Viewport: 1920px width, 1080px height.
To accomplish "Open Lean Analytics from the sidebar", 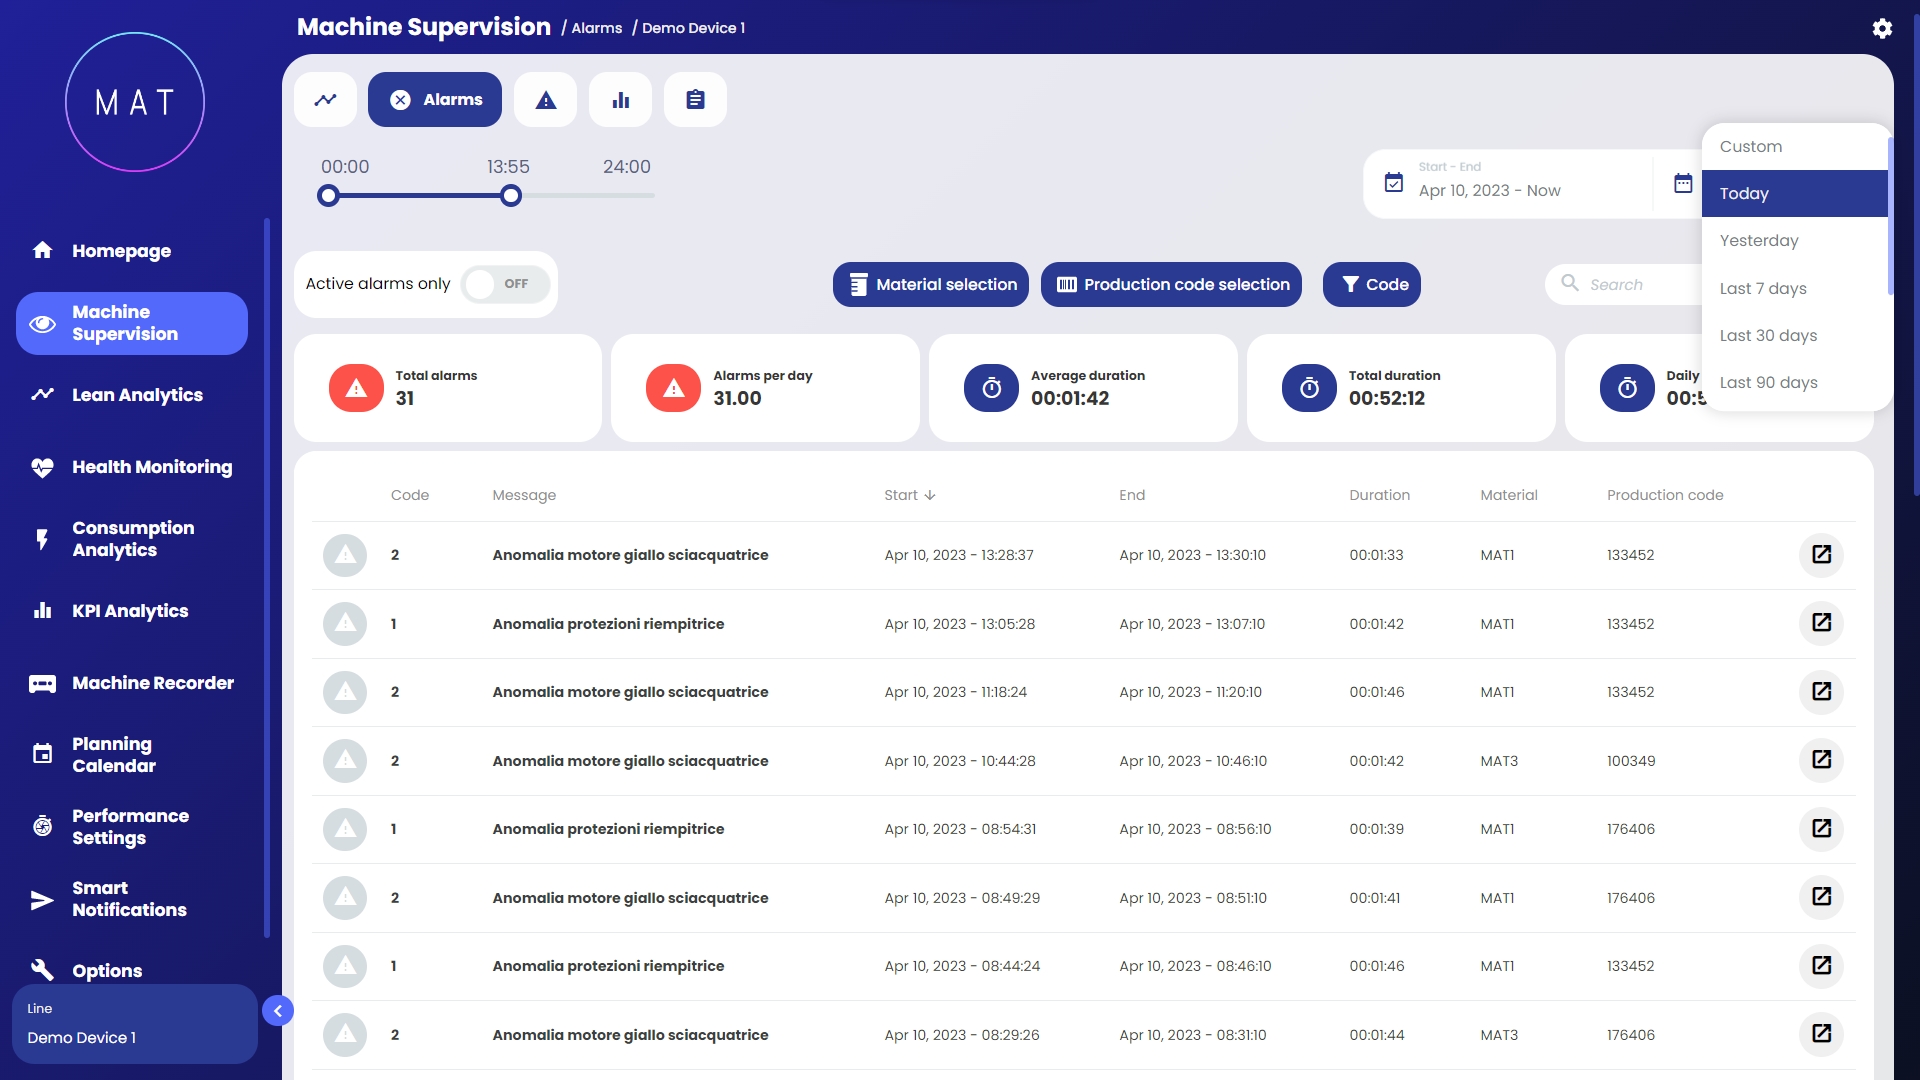I will pos(137,395).
